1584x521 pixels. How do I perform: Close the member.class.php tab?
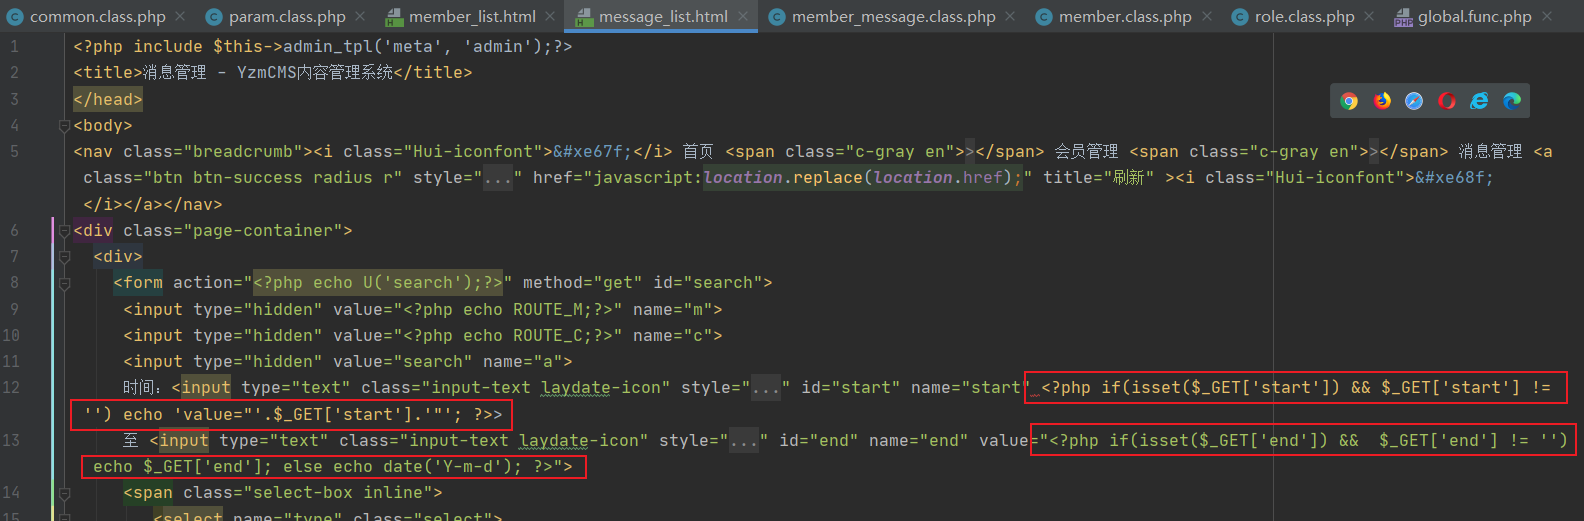[x=1207, y=16]
